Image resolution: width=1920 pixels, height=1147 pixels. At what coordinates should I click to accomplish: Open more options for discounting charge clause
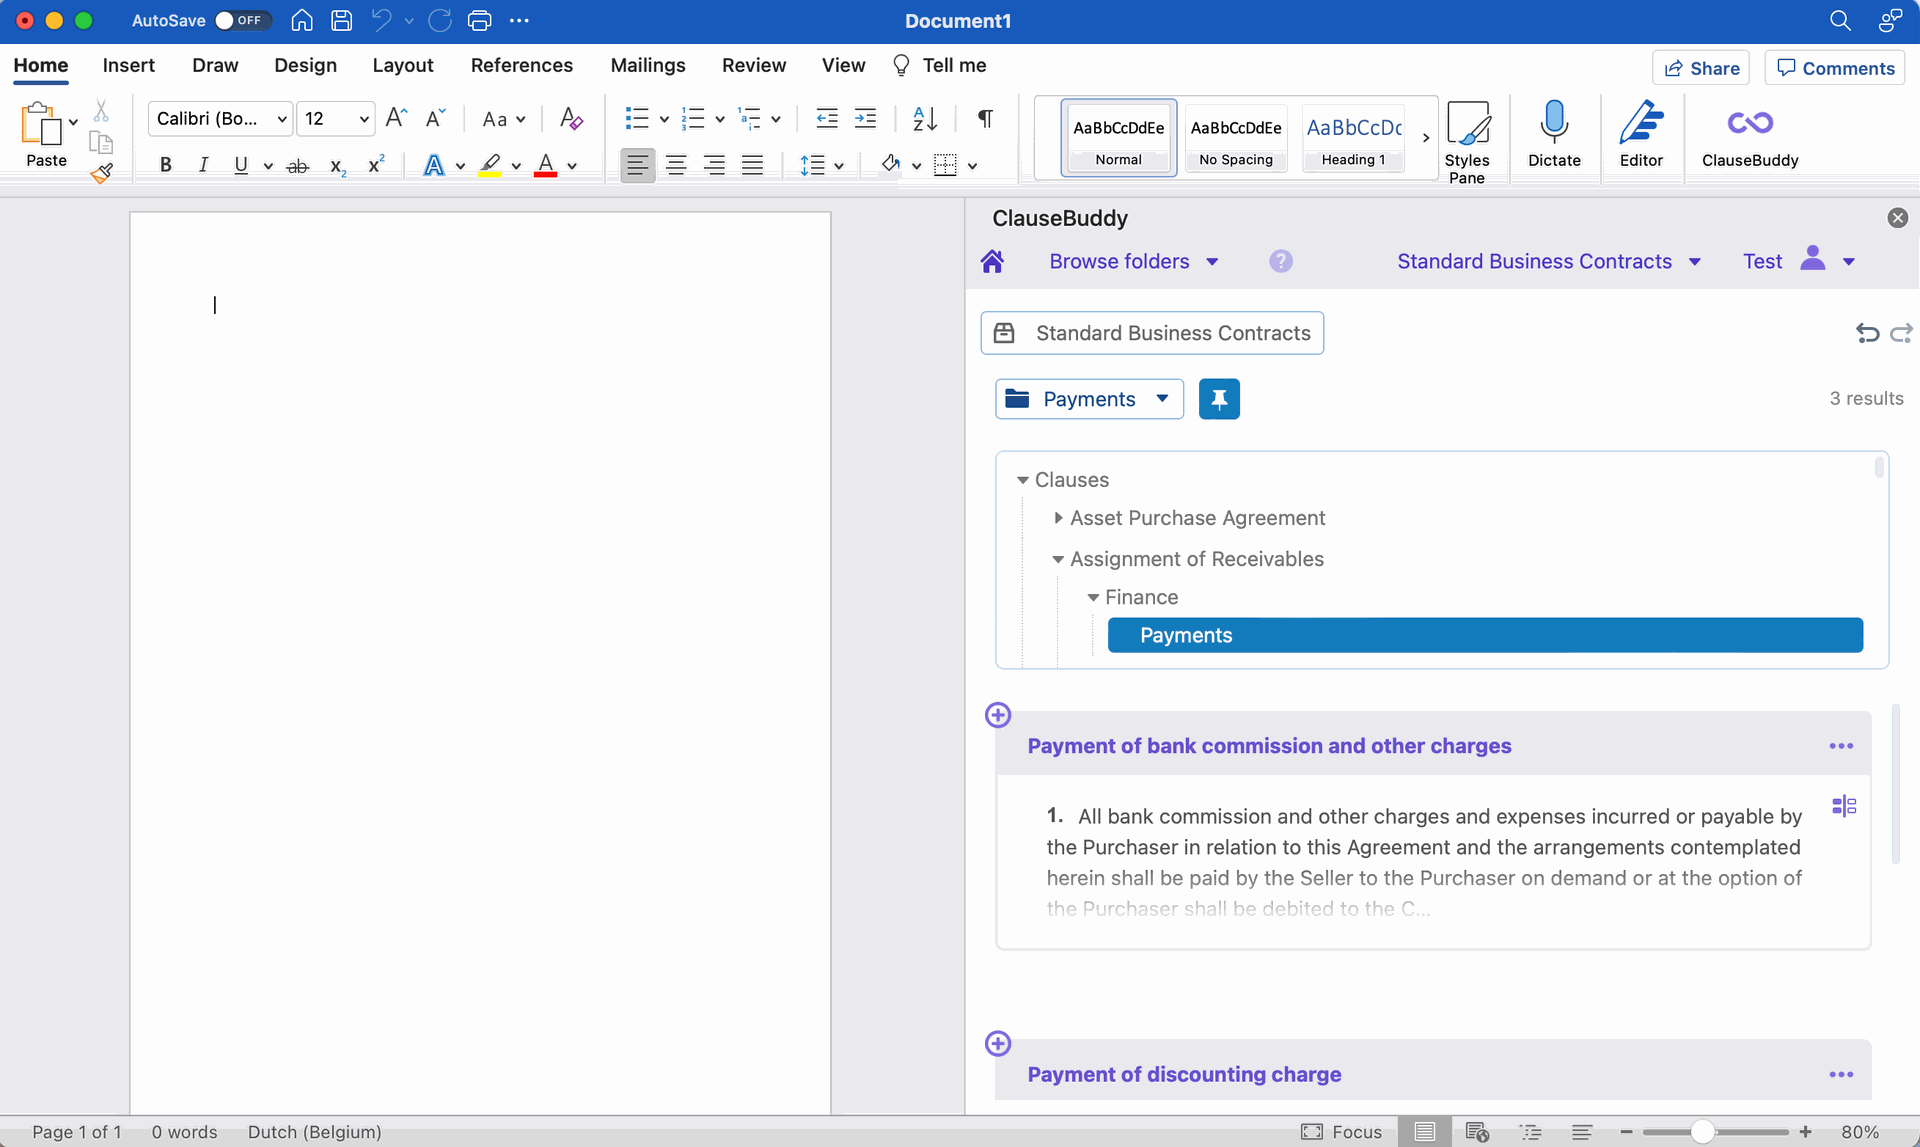point(1841,1074)
